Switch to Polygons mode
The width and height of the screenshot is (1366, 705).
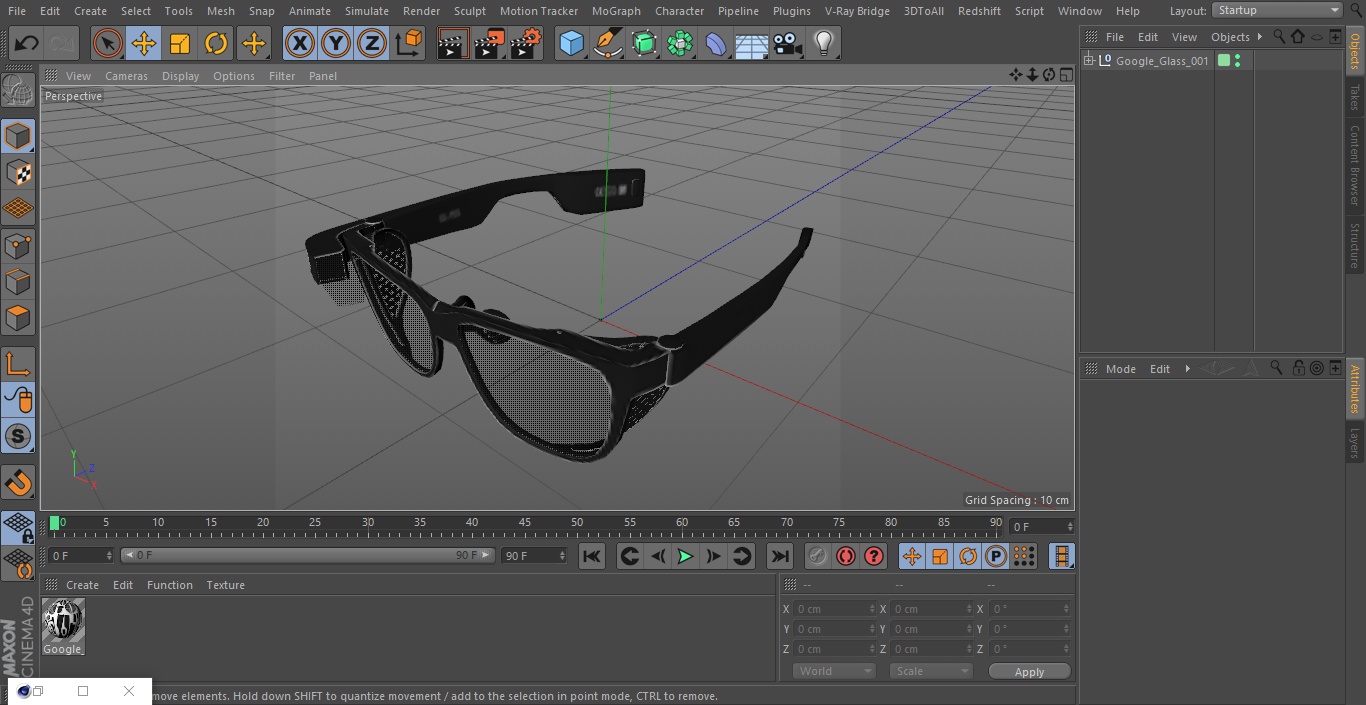(x=18, y=318)
